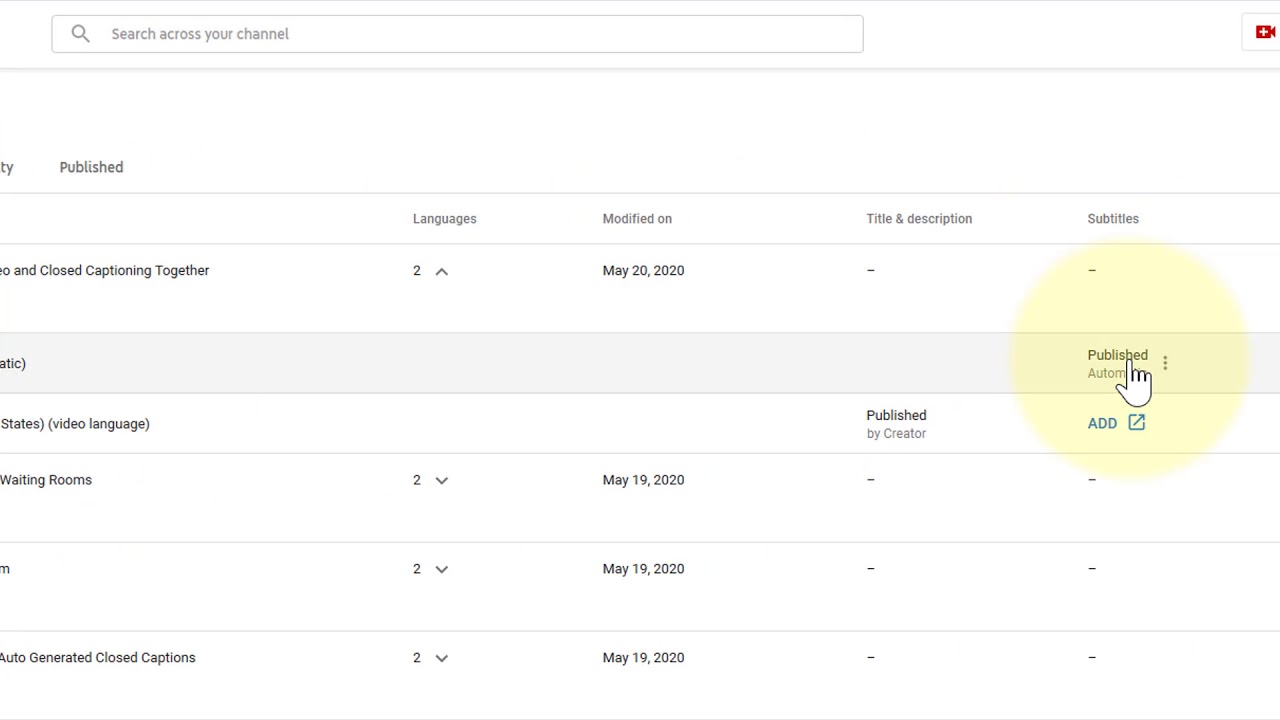Expand languages for Auto Generated Closed Captions
The width and height of the screenshot is (1280, 720).
point(441,658)
